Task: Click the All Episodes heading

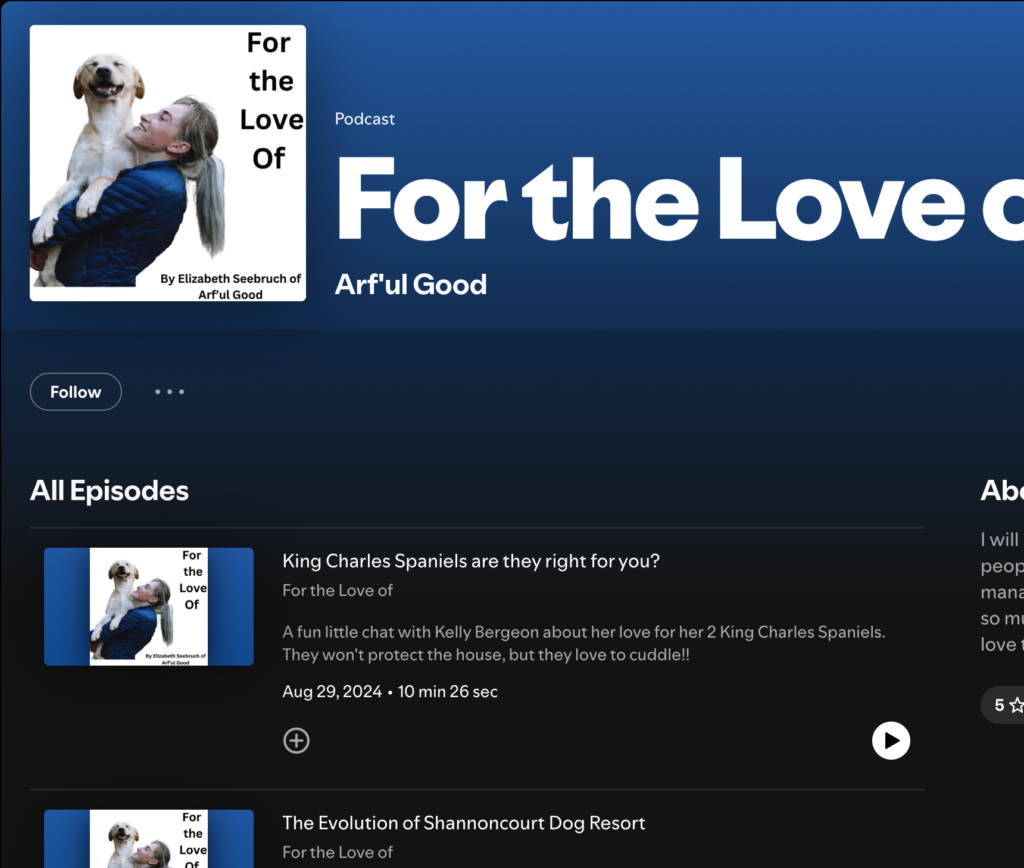Action: [110, 490]
